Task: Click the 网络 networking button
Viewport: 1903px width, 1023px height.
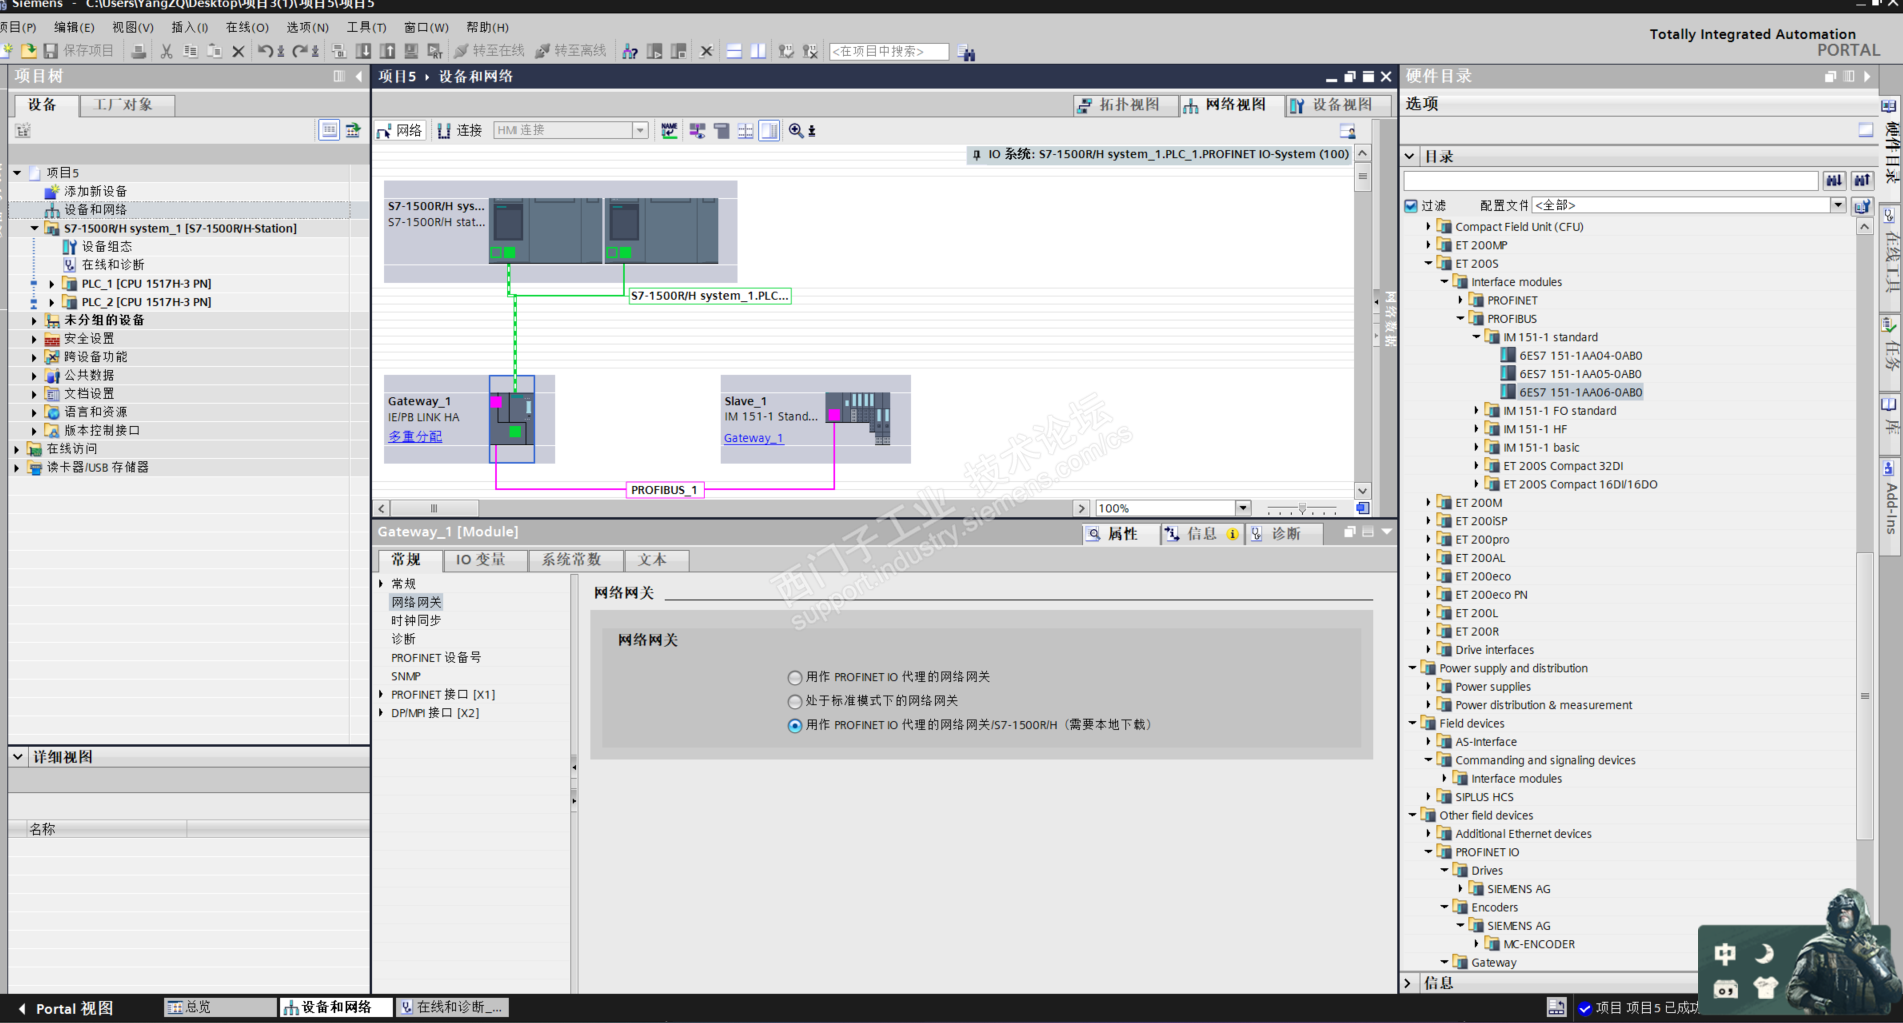Action: (x=401, y=131)
